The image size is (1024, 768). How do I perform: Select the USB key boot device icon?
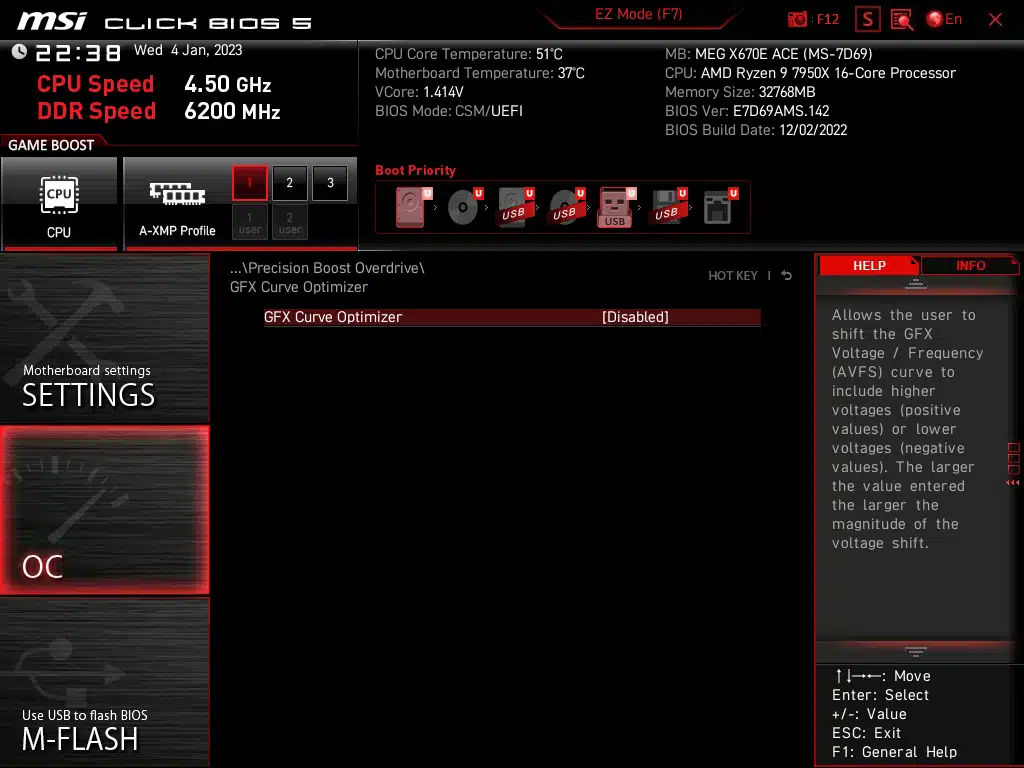click(617, 207)
